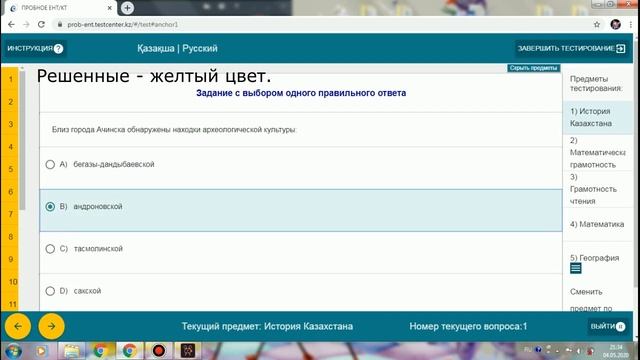Open first Chrome taskbar icon
Screen dimensions: 640x360
coord(100,351)
